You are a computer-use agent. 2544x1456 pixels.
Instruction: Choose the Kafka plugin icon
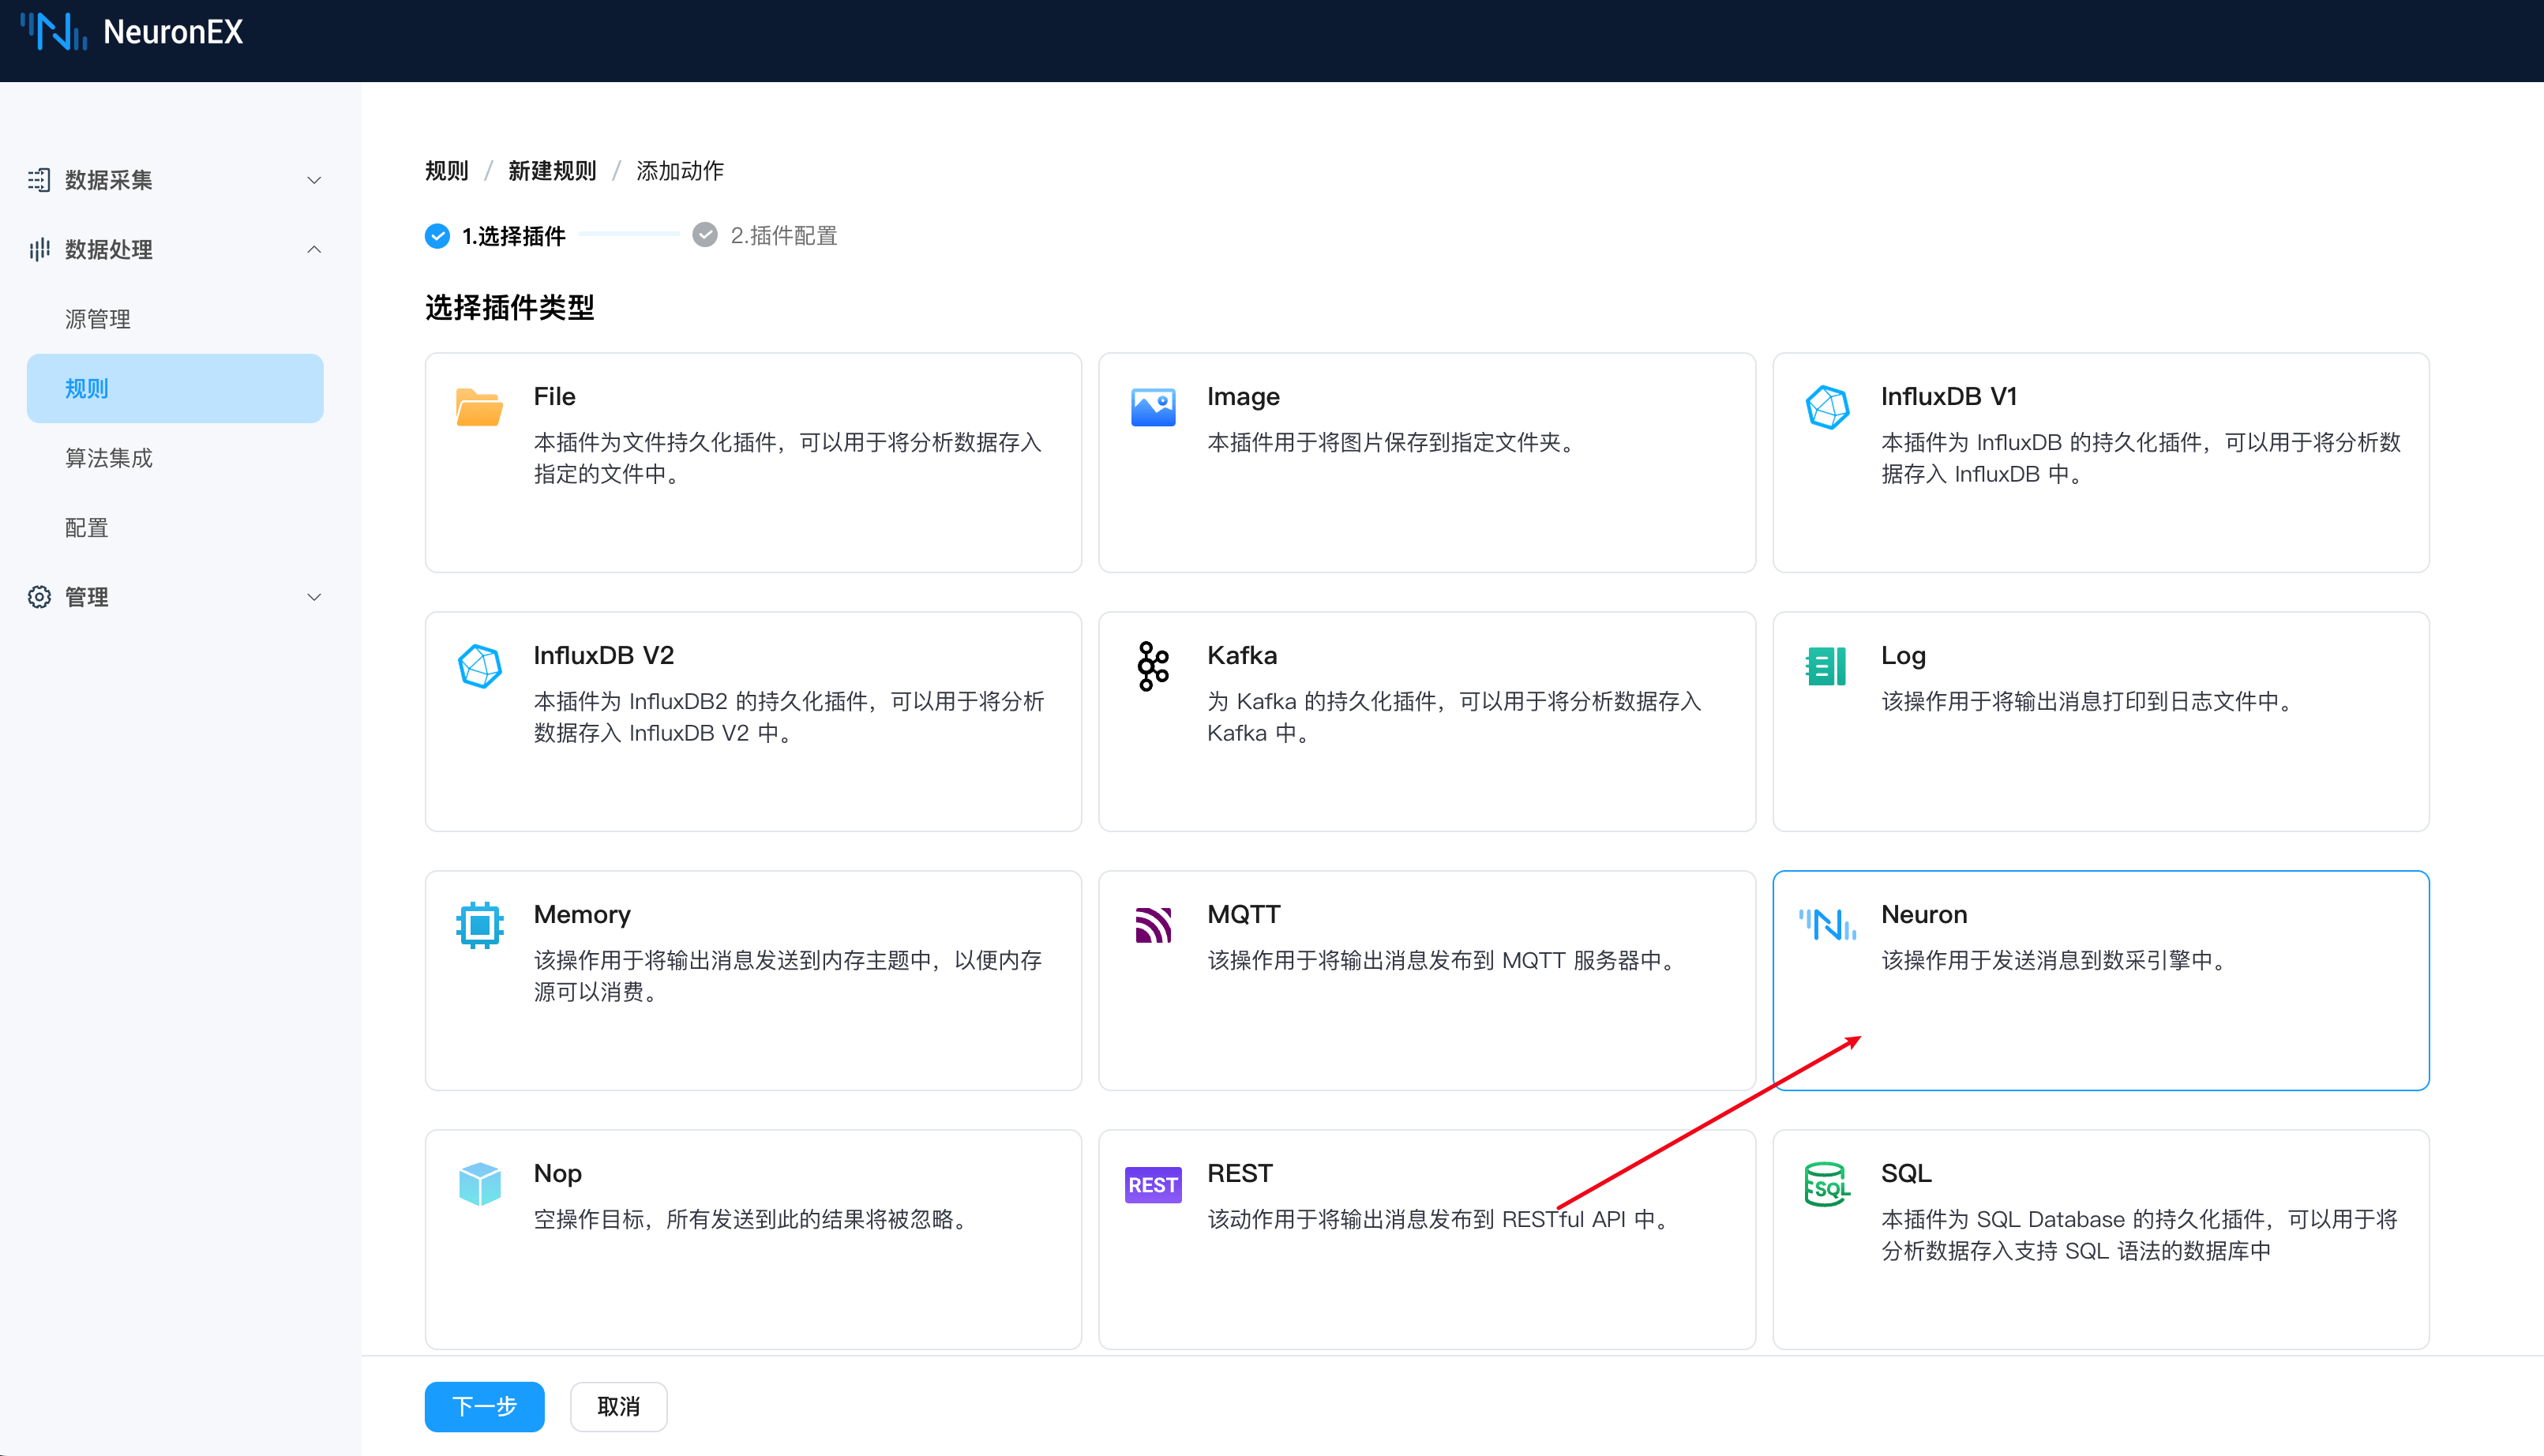[1152, 666]
